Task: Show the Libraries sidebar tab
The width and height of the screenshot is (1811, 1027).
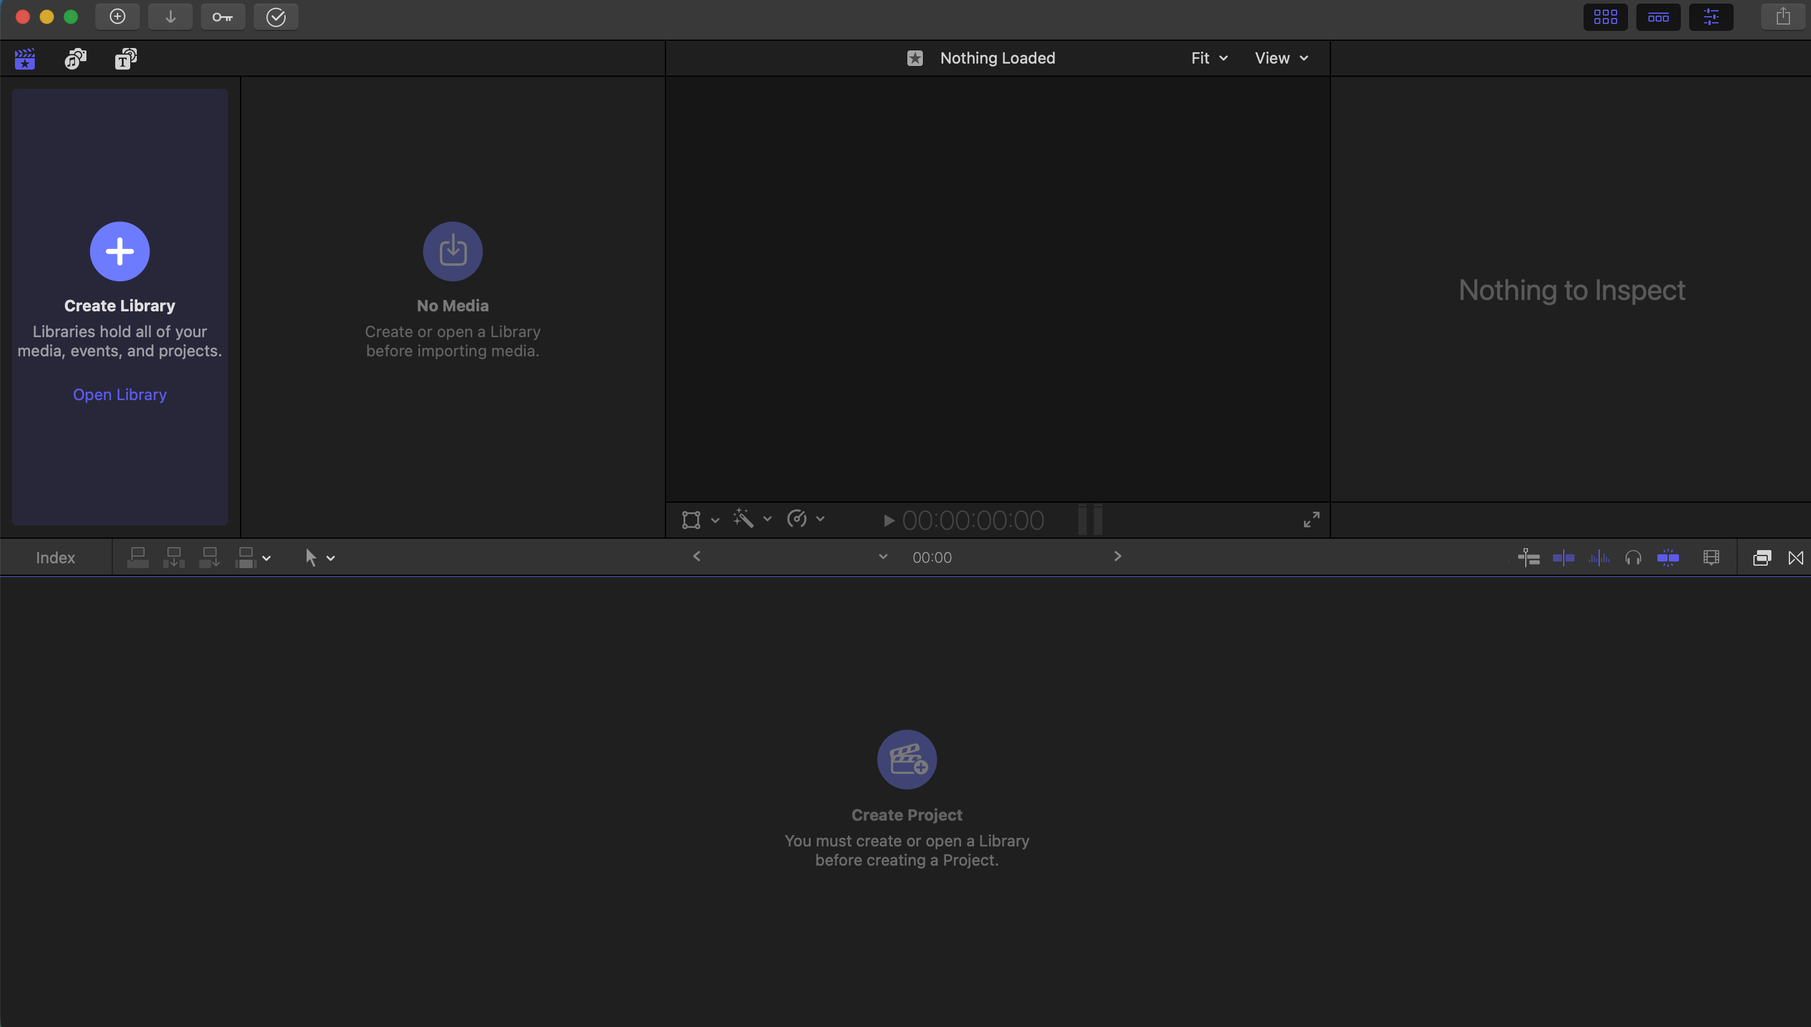Action: click(25, 59)
